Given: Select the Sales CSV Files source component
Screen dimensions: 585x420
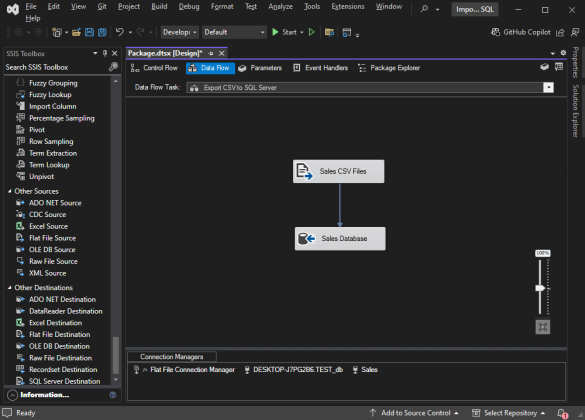Looking at the screenshot, I should [x=338, y=172].
